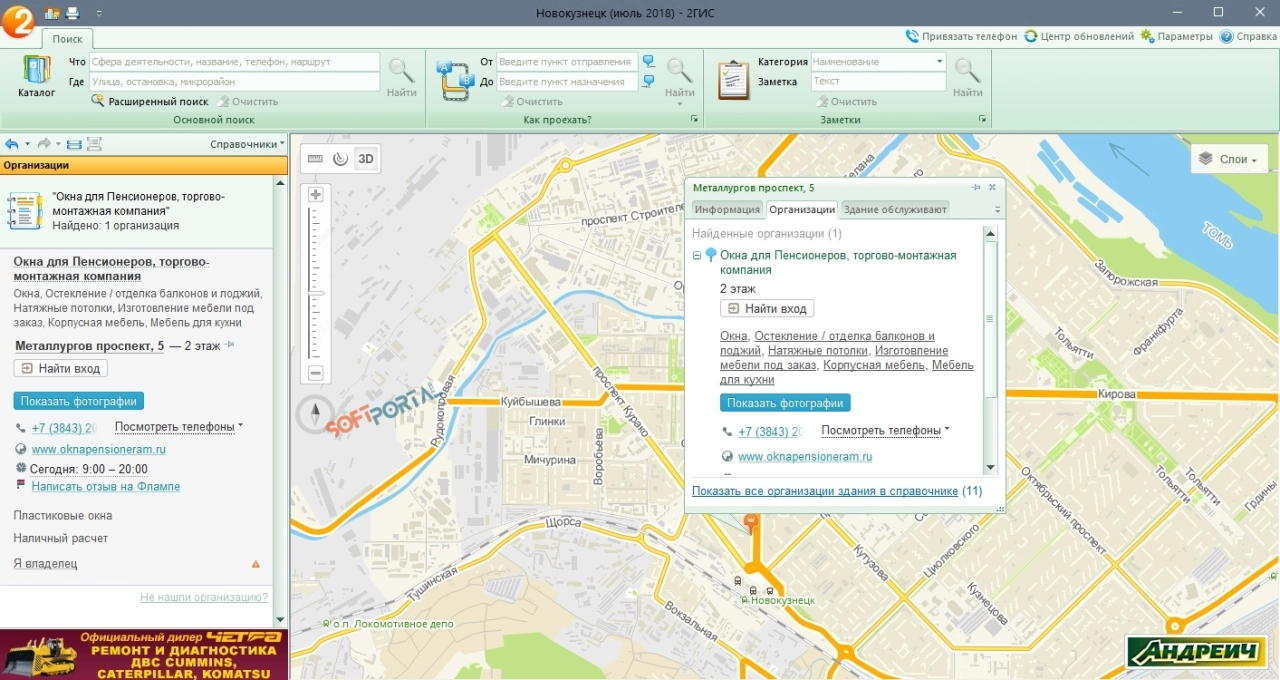Click Показать все организации здания в справочнике
This screenshot has width=1280, height=680.
click(x=825, y=491)
